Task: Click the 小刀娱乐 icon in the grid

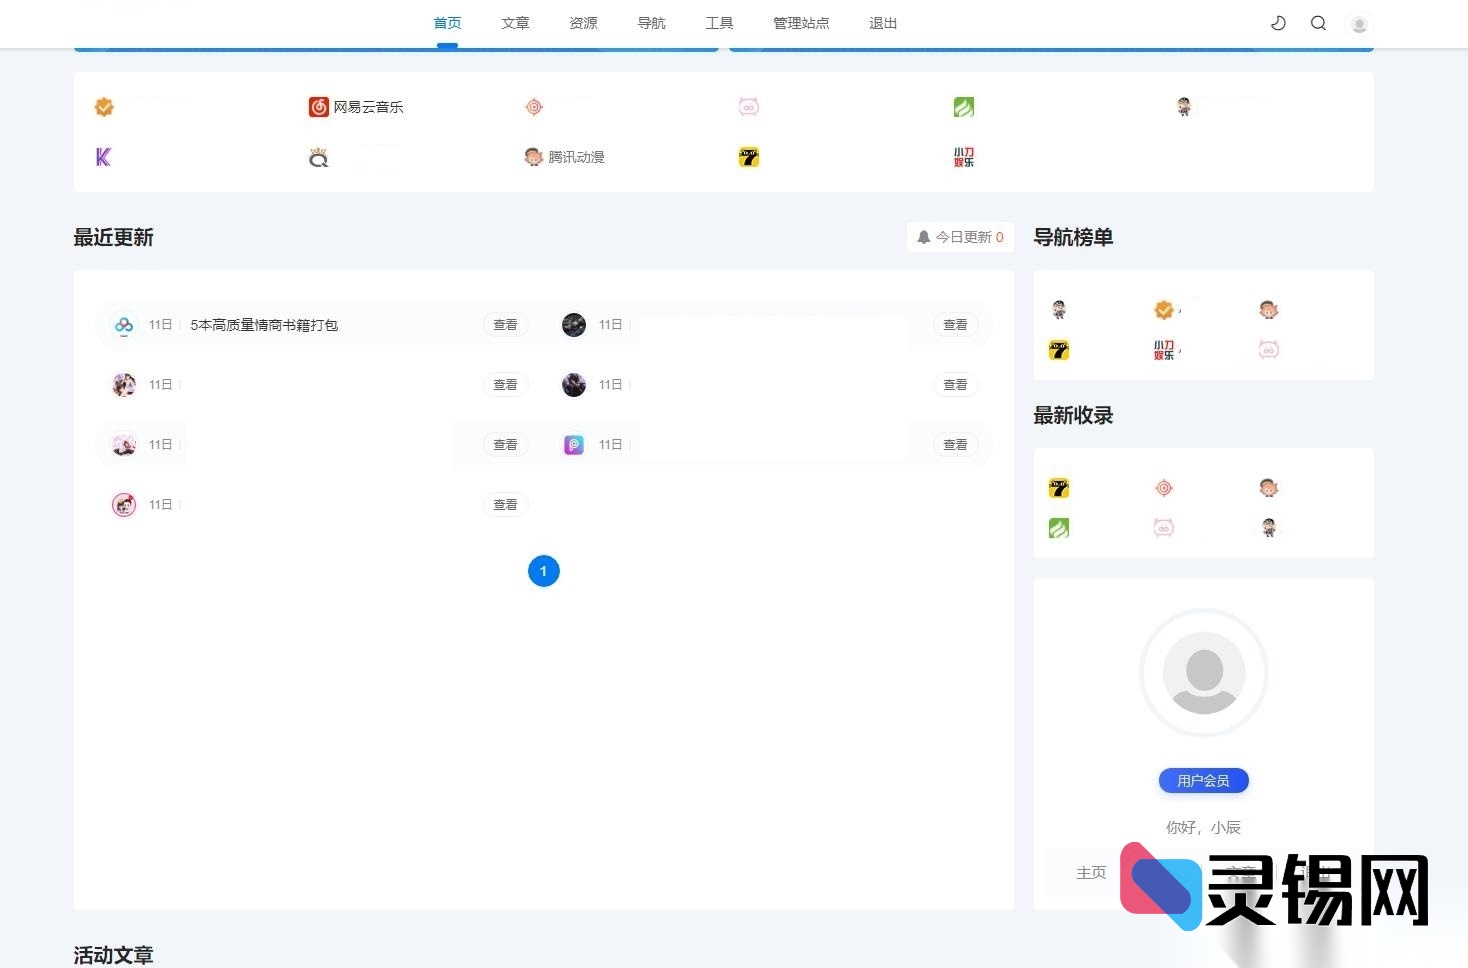Action: pos(963,156)
